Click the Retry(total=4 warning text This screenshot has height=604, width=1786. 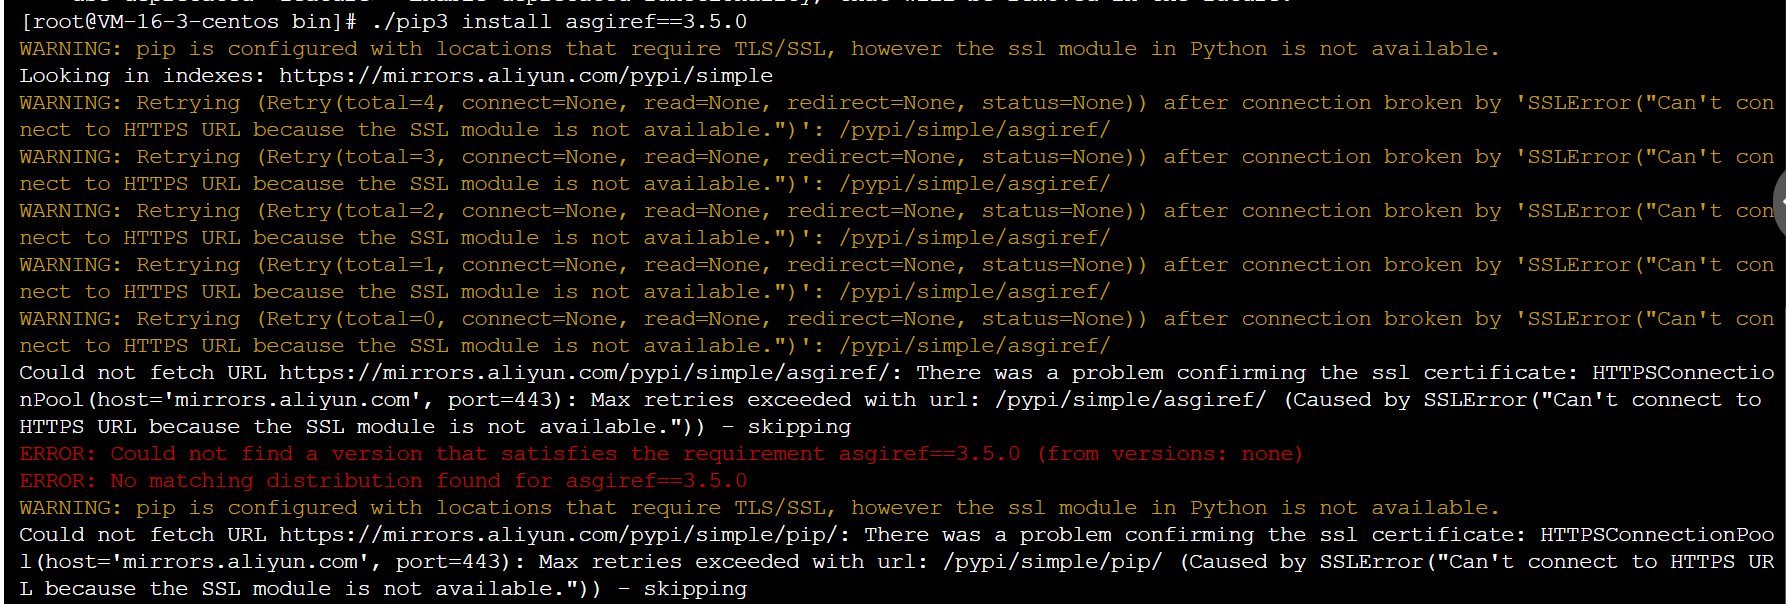point(353,102)
